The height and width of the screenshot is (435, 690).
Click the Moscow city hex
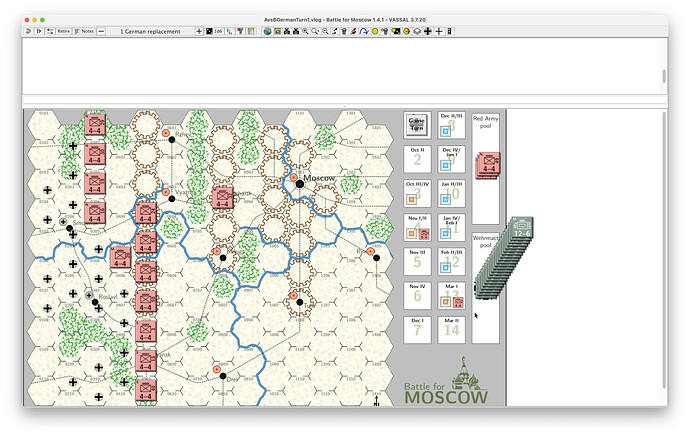click(x=298, y=182)
